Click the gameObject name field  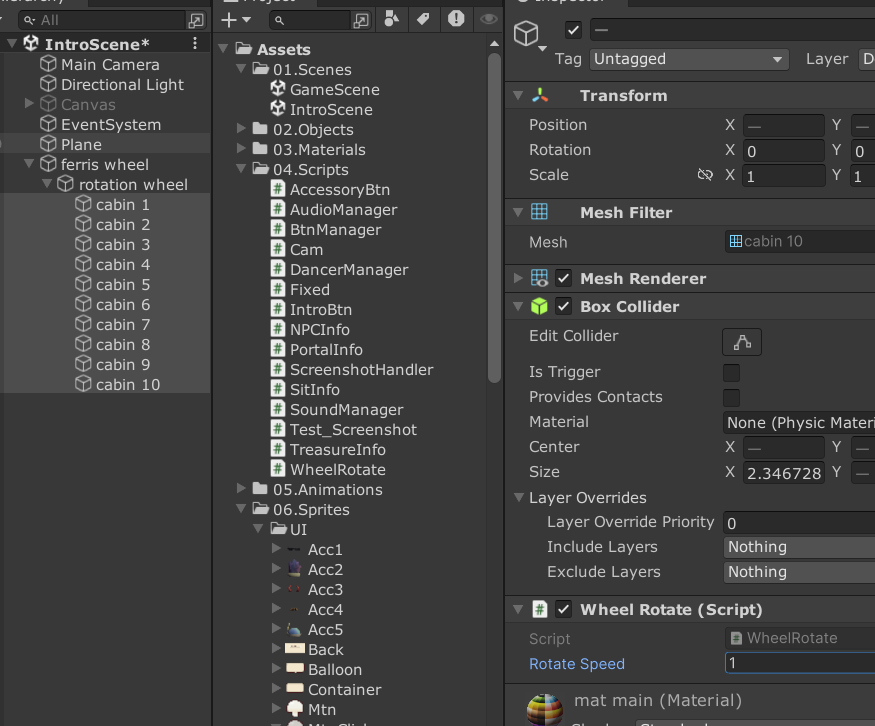pyautogui.click(x=733, y=30)
